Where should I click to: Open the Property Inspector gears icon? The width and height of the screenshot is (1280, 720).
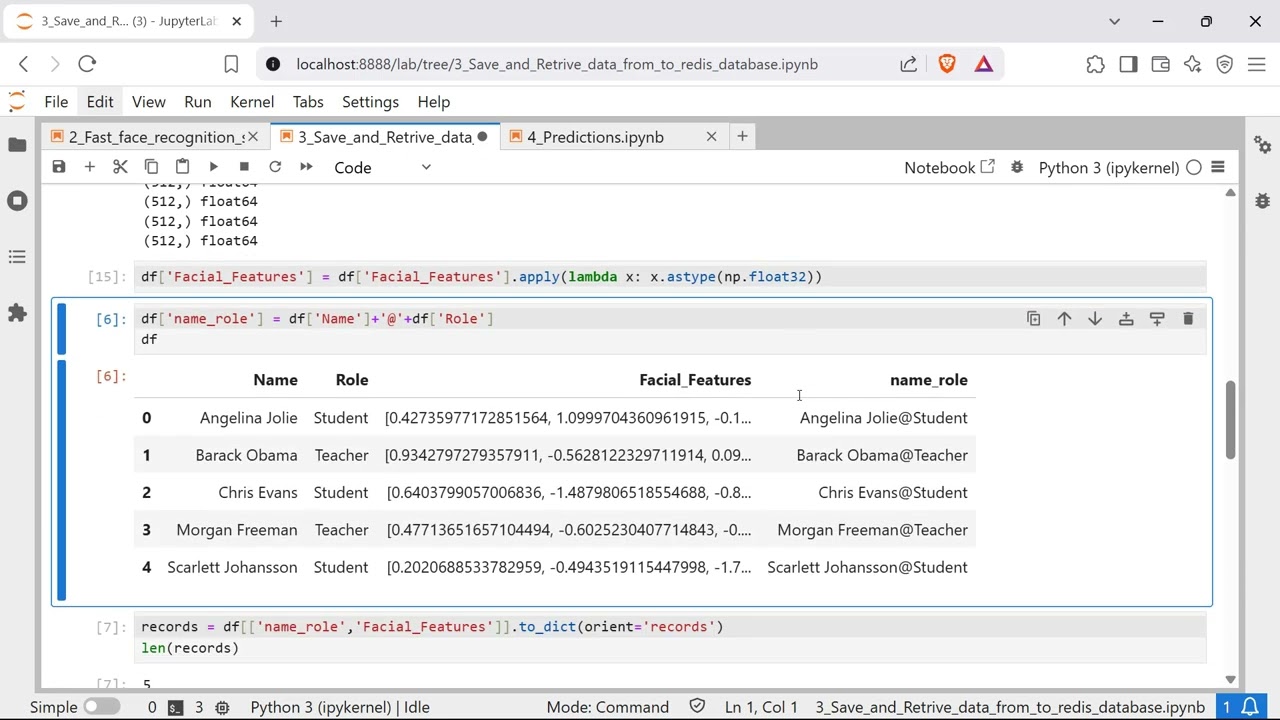1263,145
